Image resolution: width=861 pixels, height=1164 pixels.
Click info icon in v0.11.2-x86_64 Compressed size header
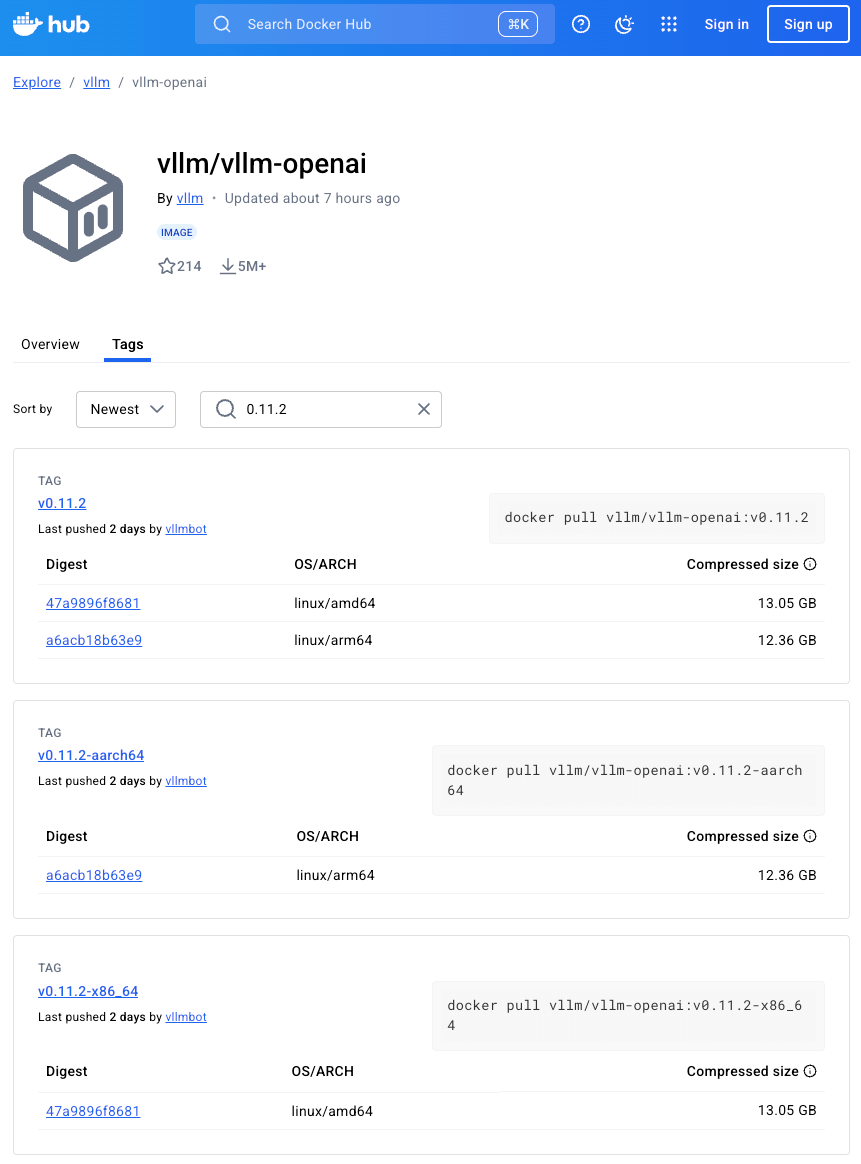tap(810, 1071)
